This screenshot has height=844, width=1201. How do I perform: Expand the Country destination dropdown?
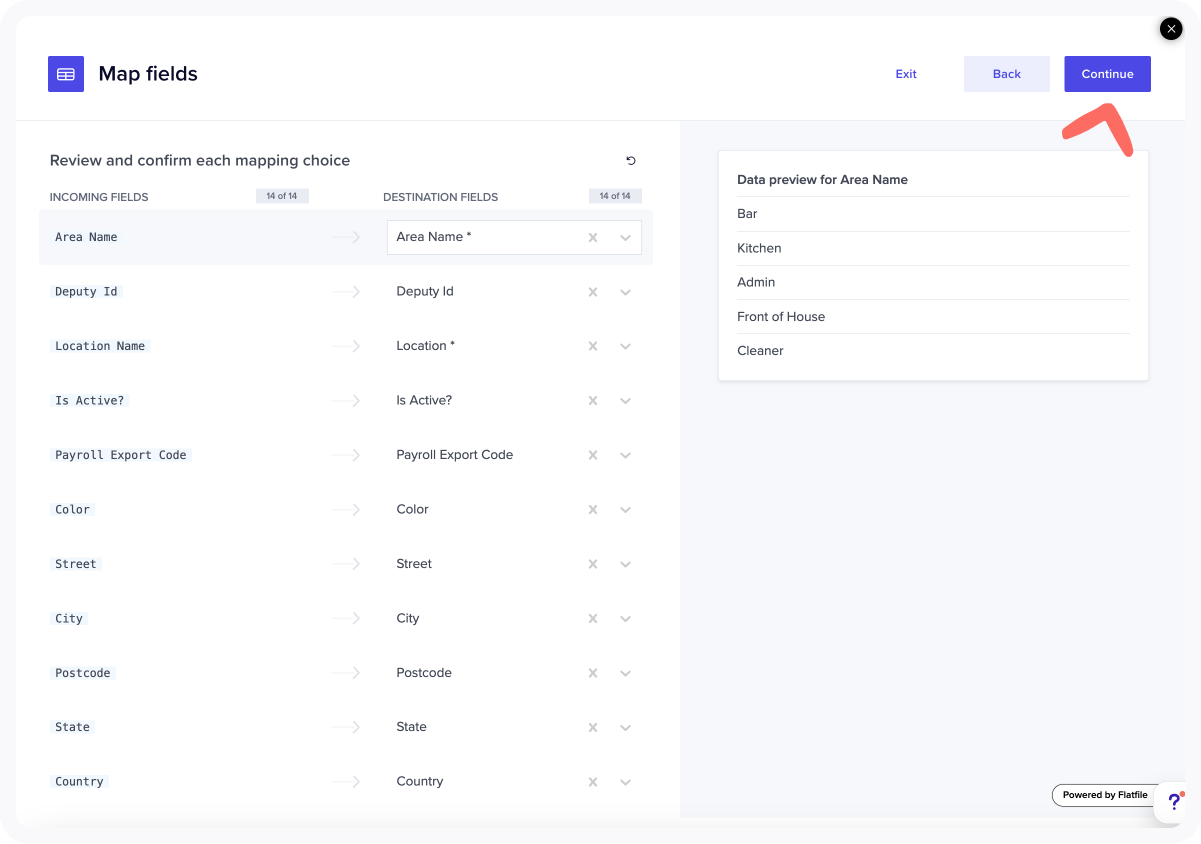[626, 782]
